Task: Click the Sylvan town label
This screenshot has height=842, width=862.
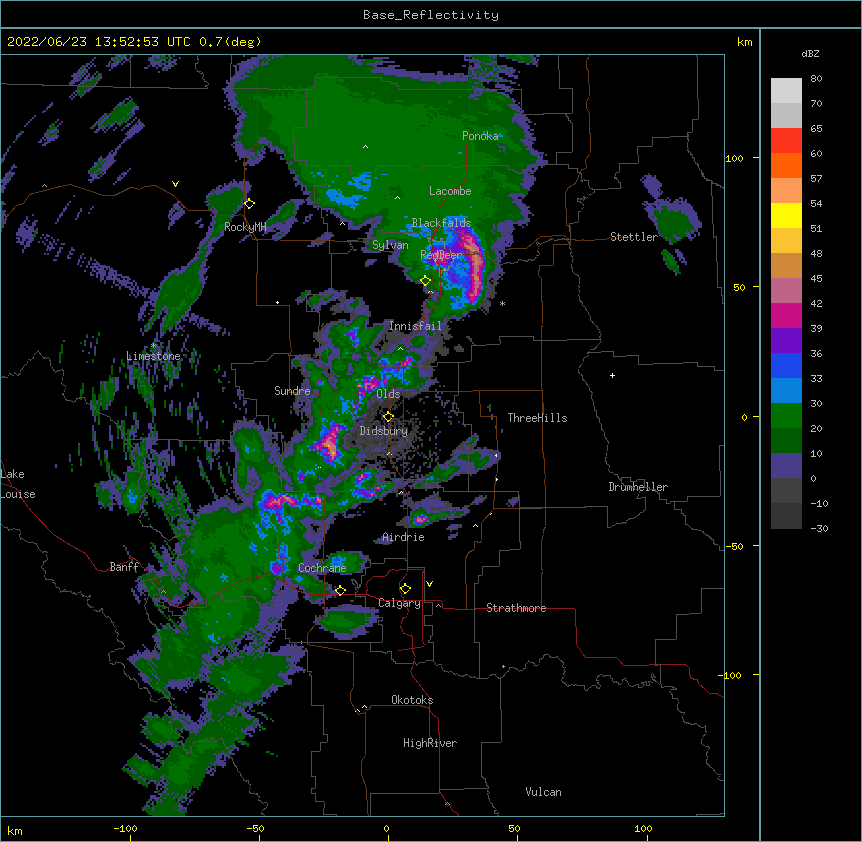Action: pos(390,245)
